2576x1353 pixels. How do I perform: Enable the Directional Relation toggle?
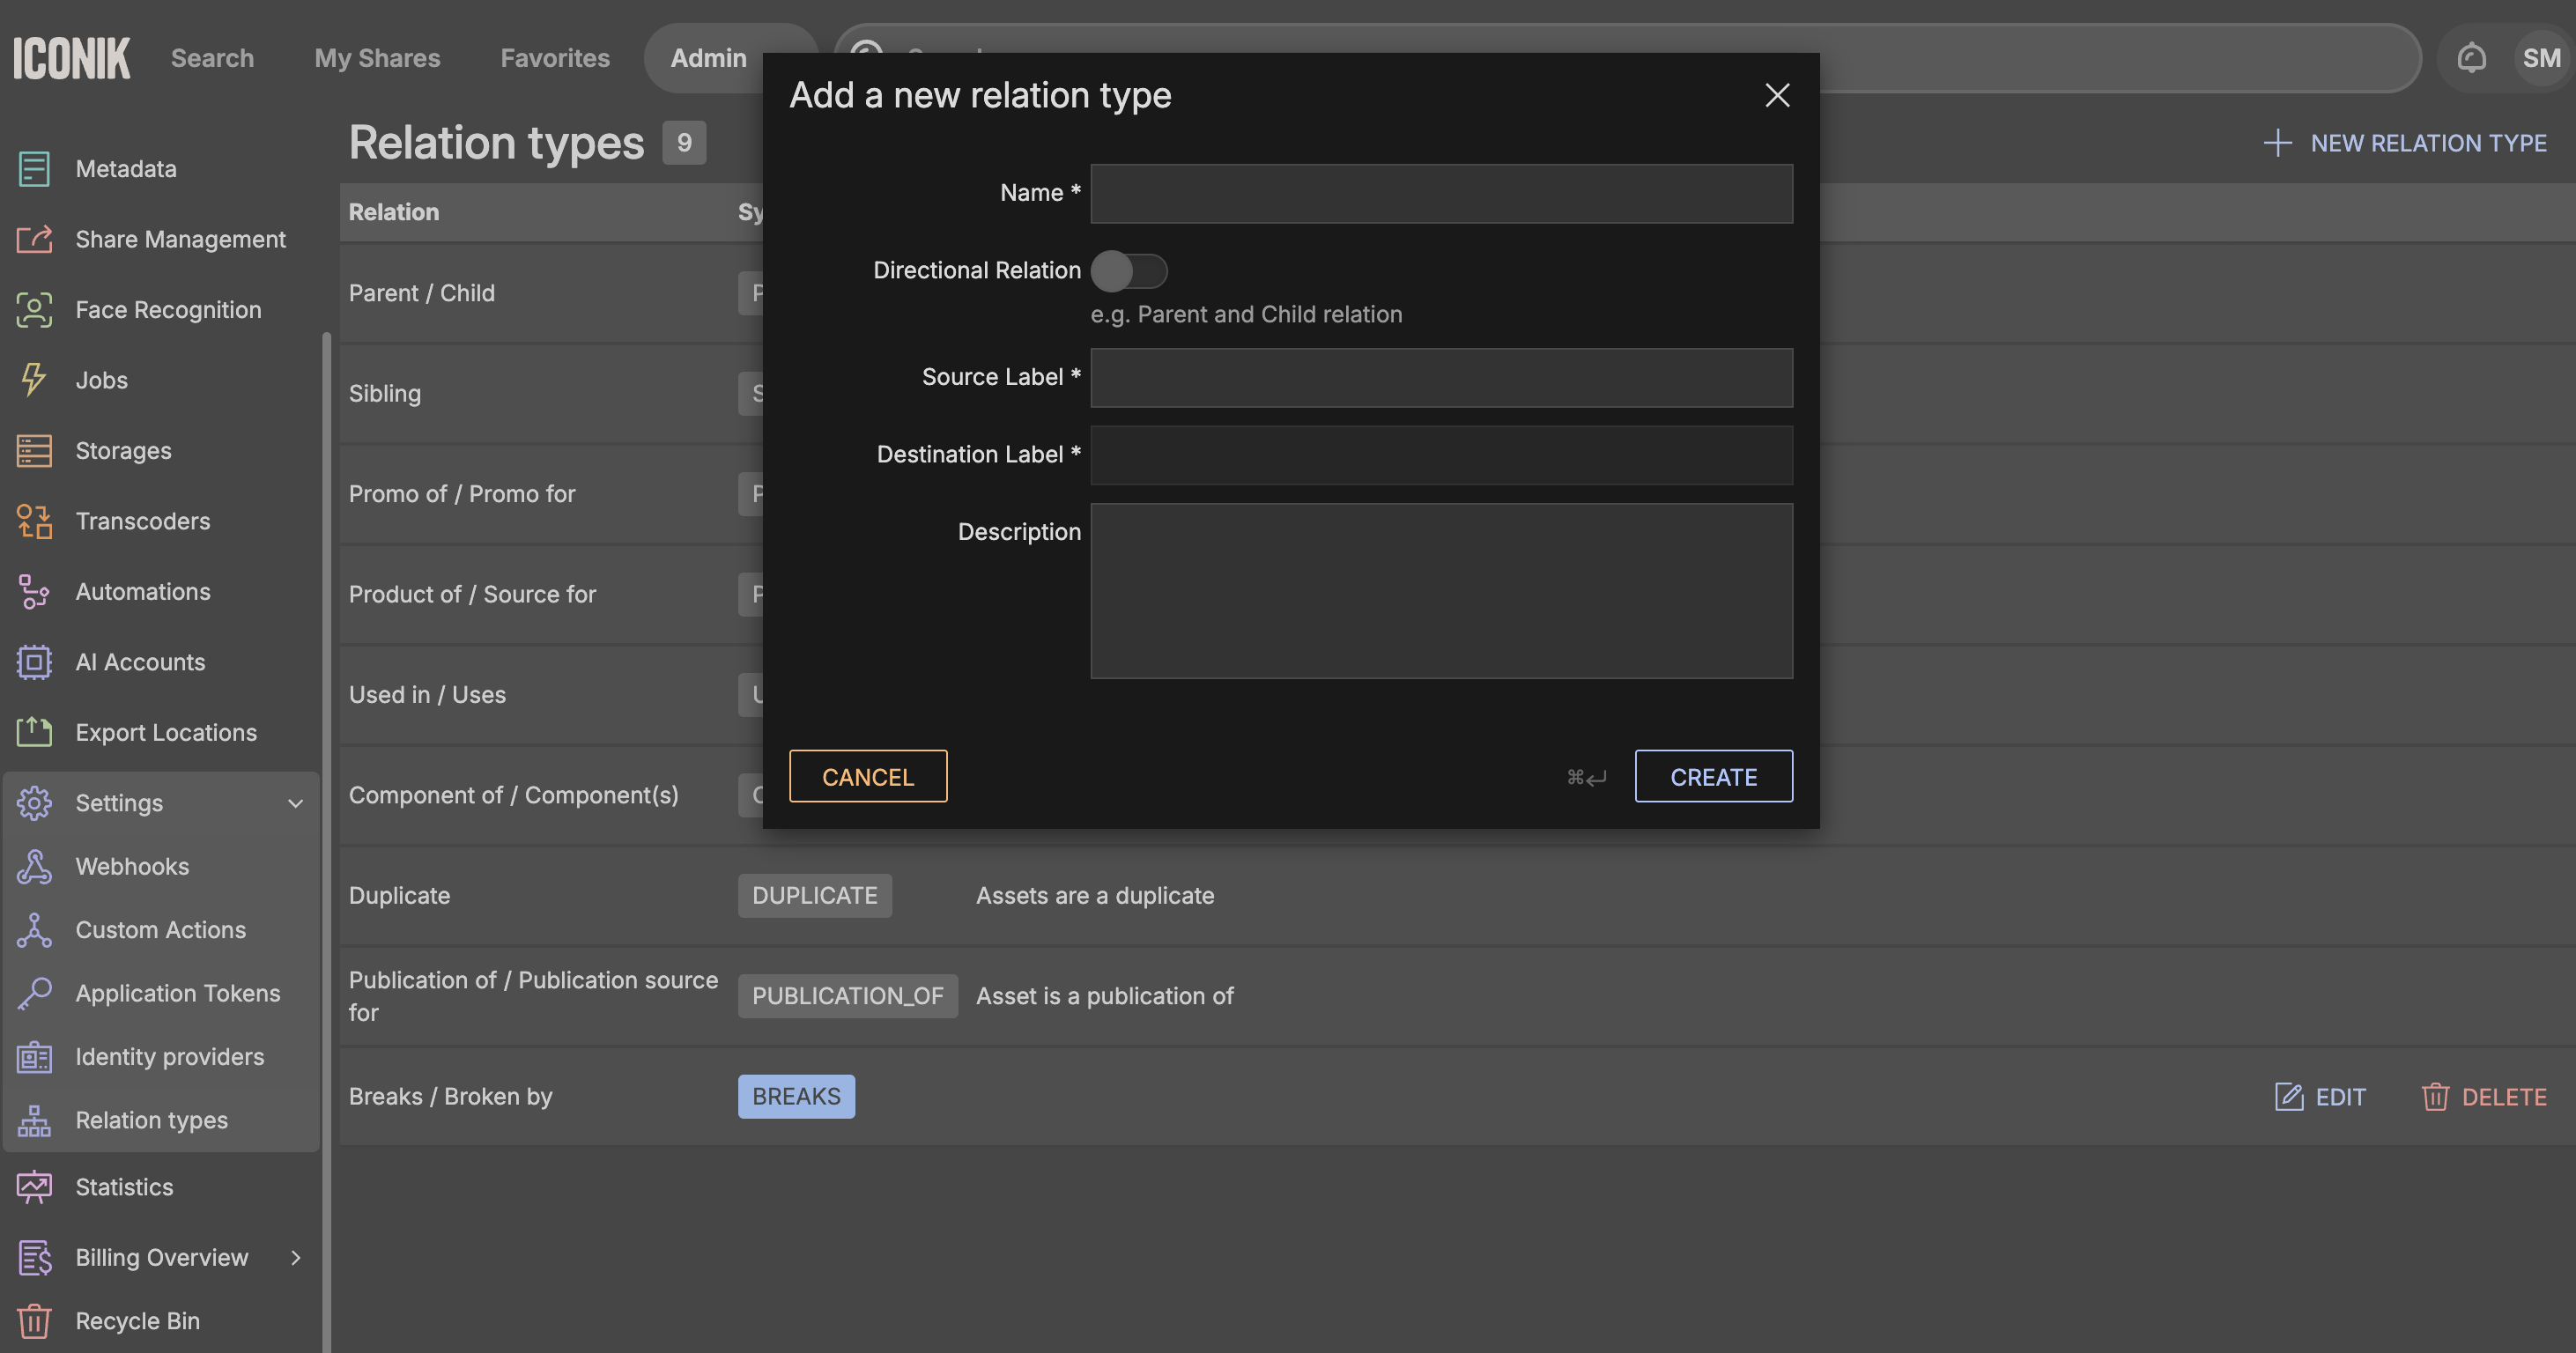pos(1128,271)
